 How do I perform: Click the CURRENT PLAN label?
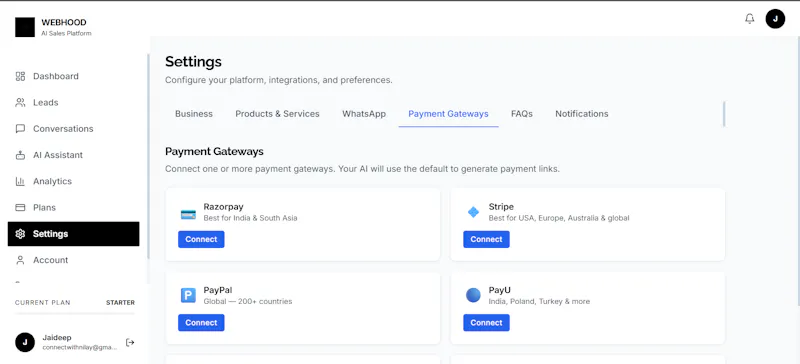pyautogui.click(x=43, y=303)
